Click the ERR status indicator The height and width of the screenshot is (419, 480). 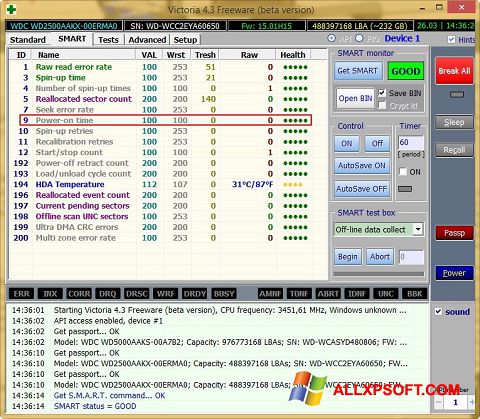(22, 294)
